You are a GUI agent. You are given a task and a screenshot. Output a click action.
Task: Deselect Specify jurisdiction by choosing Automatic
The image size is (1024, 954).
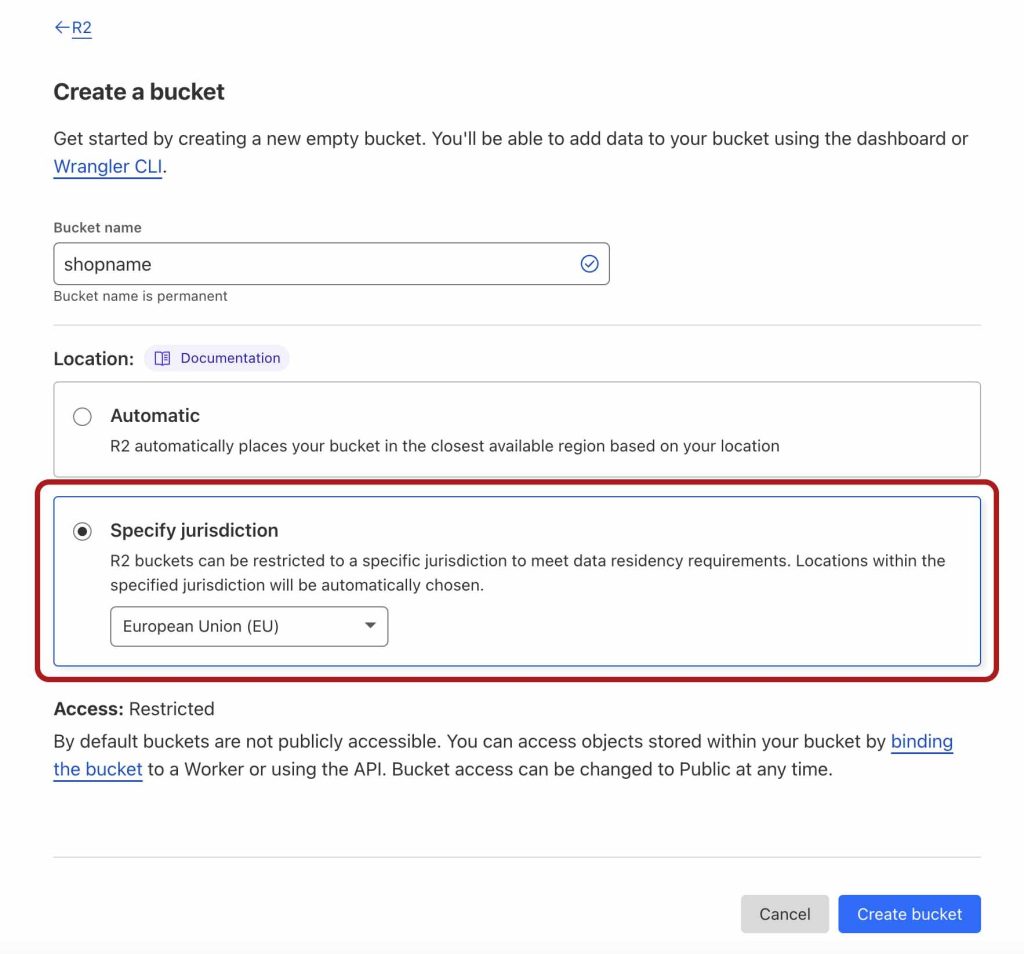click(x=82, y=416)
